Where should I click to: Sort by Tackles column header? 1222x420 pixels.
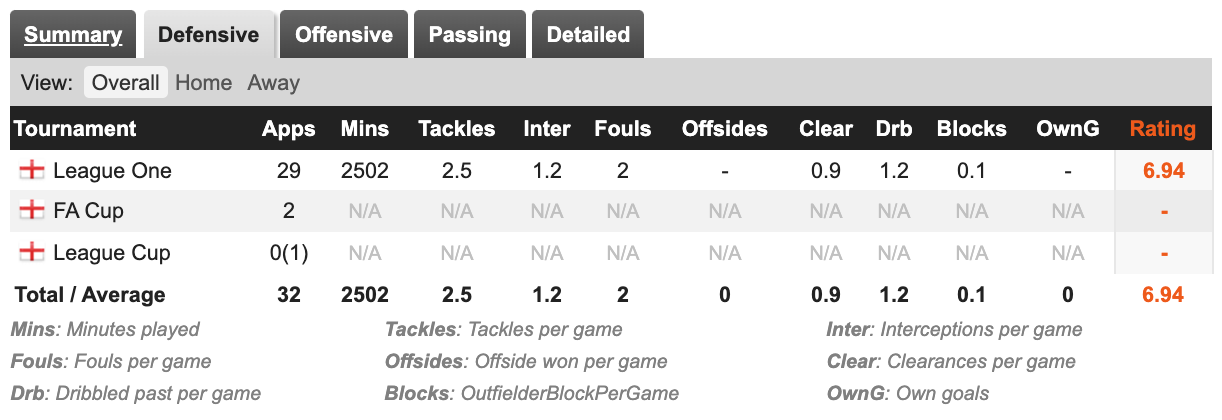pyautogui.click(x=456, y=129)
